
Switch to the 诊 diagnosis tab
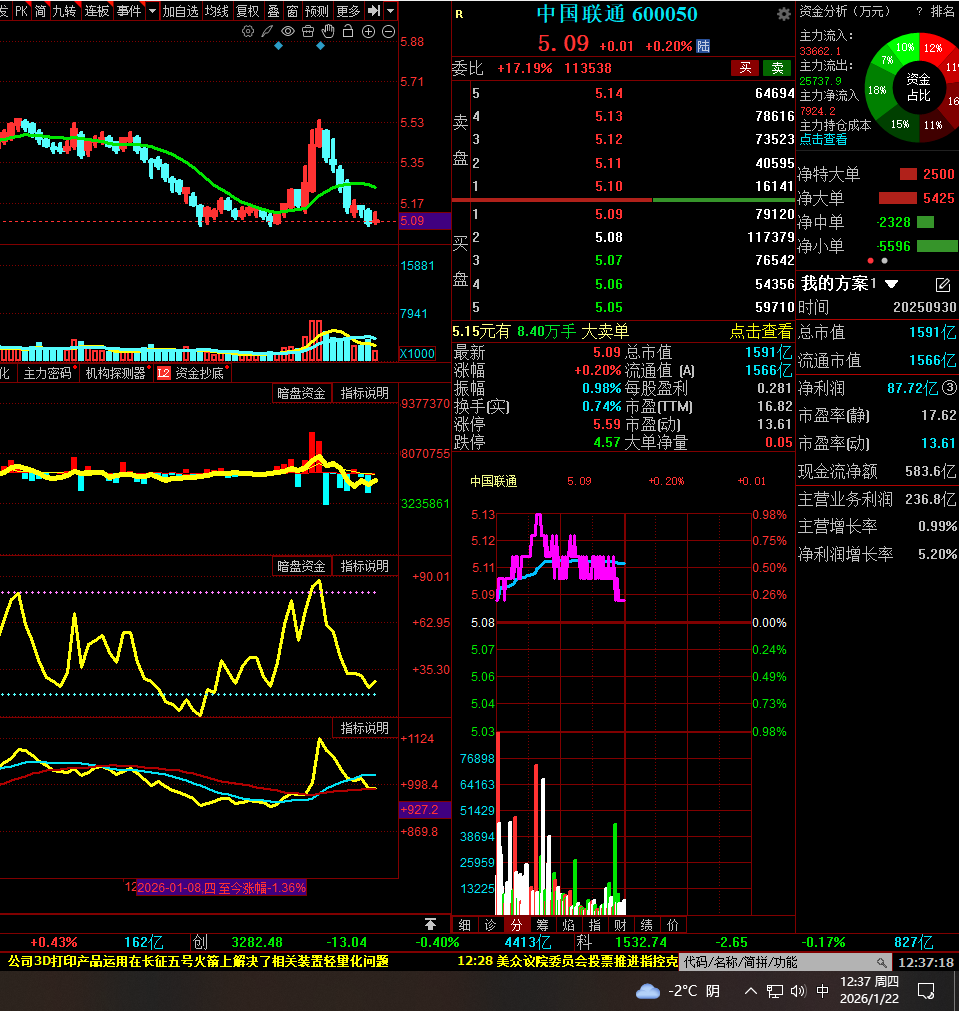[490, 925]
